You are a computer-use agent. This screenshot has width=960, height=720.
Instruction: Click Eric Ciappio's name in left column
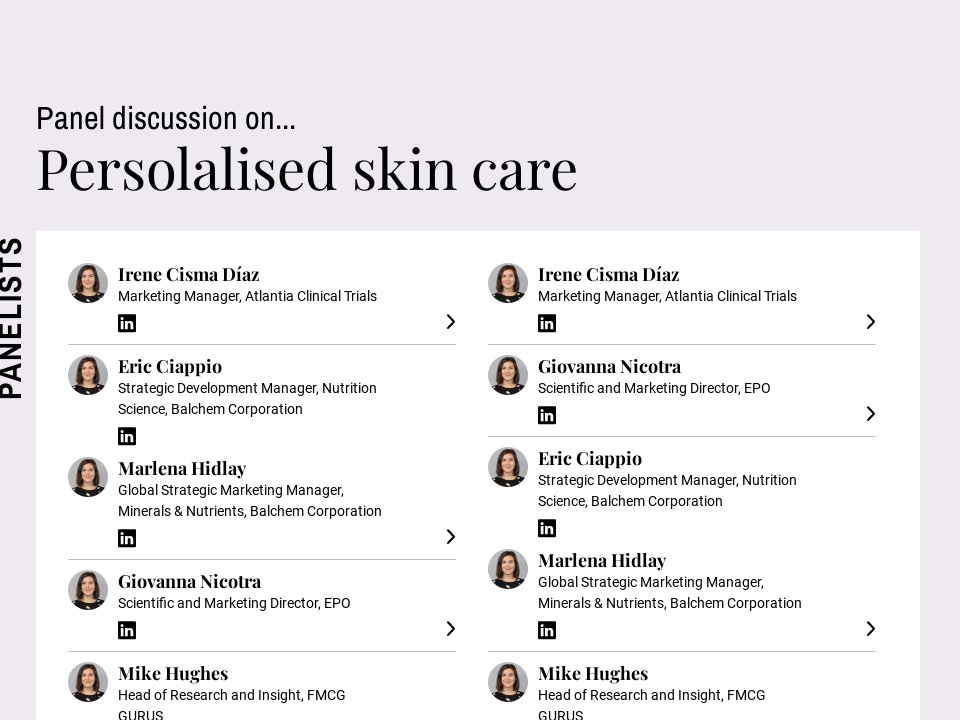pyautogui.click(x=170, y=366)
